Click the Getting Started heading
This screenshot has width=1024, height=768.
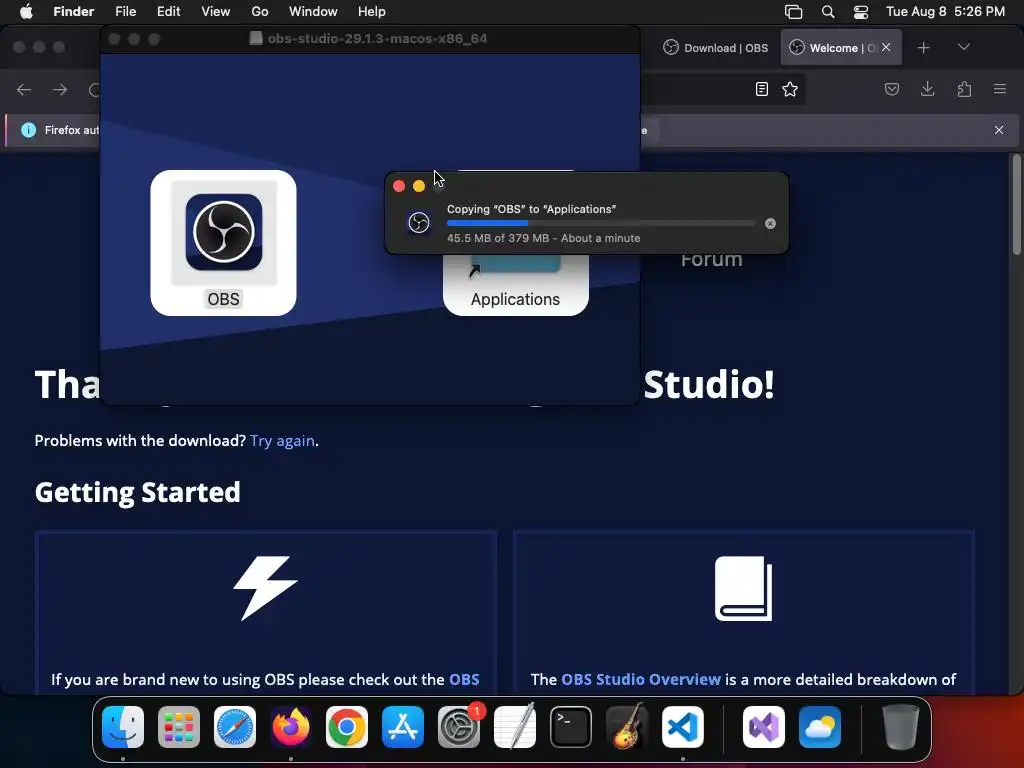tap(138, 492)
